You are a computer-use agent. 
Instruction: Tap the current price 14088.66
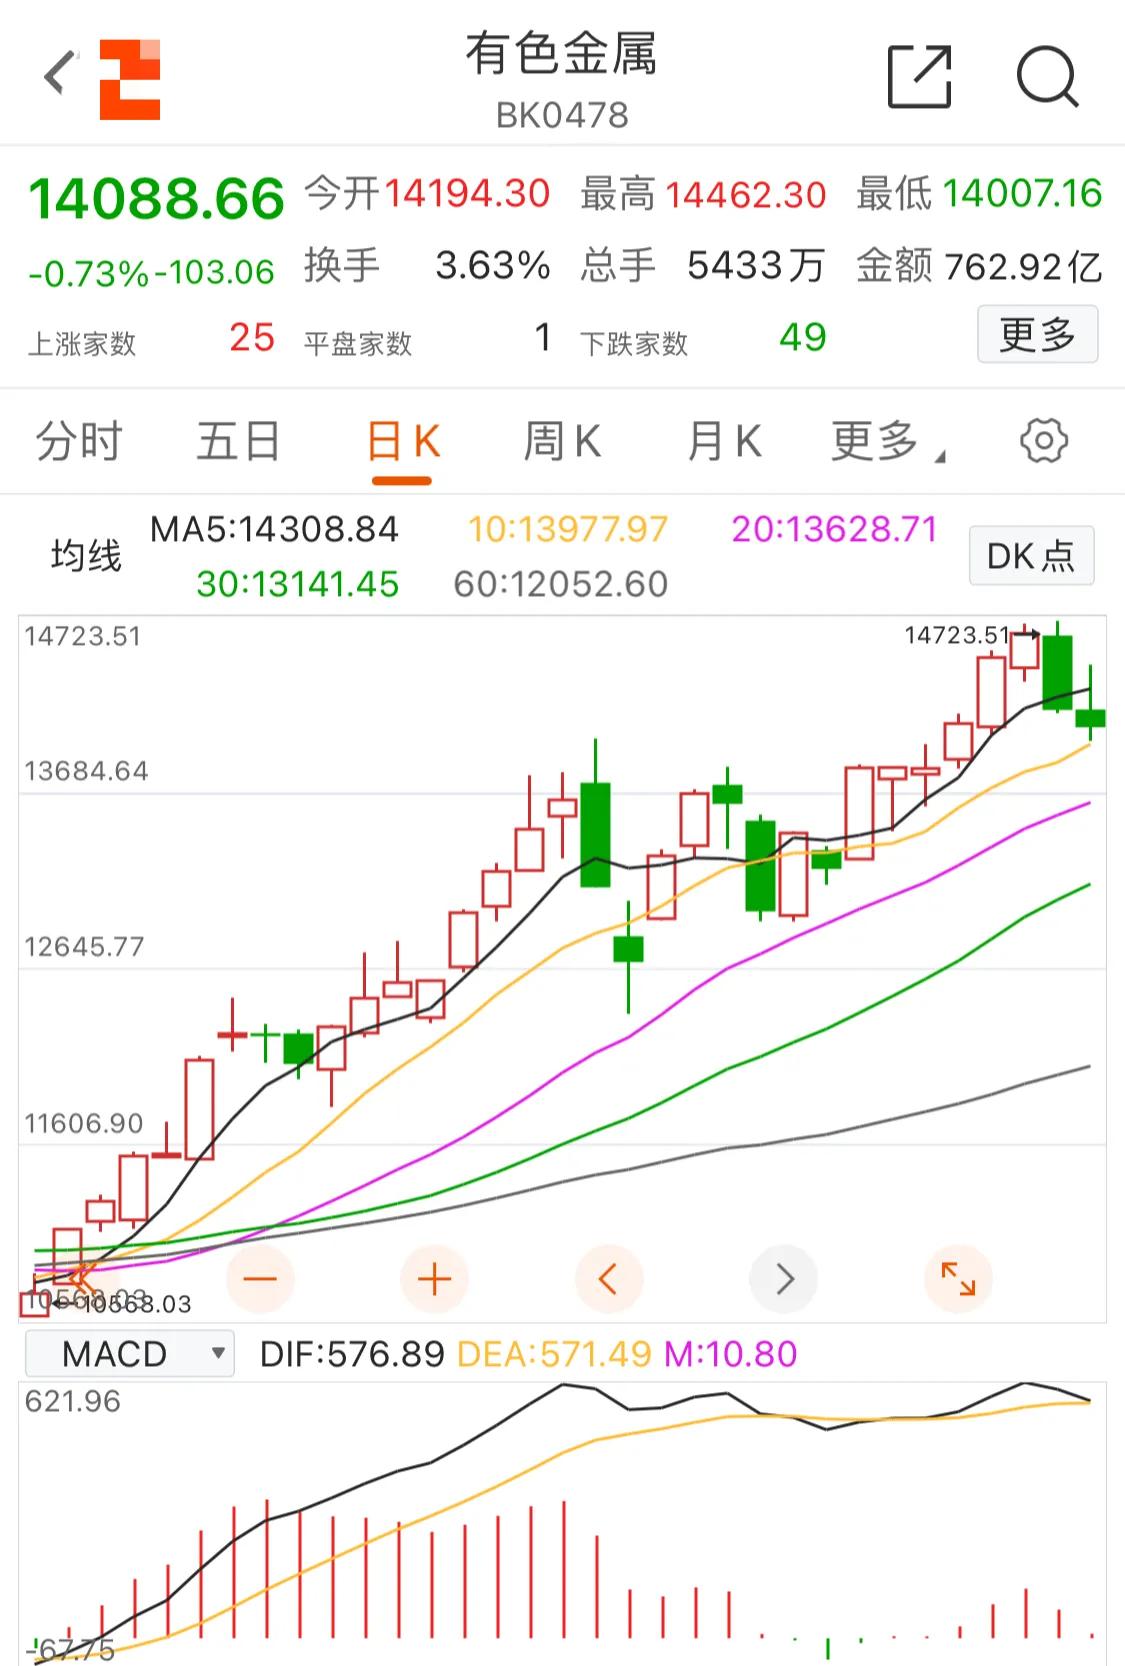(x=156, y=199)
